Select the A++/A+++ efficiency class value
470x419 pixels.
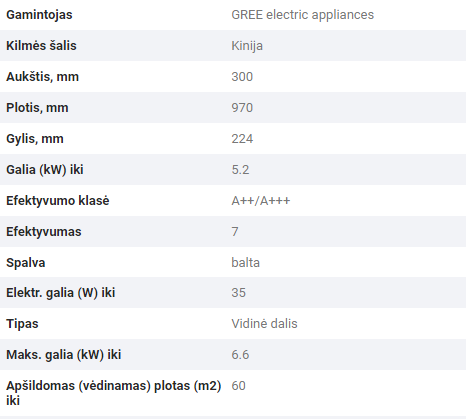261,201
